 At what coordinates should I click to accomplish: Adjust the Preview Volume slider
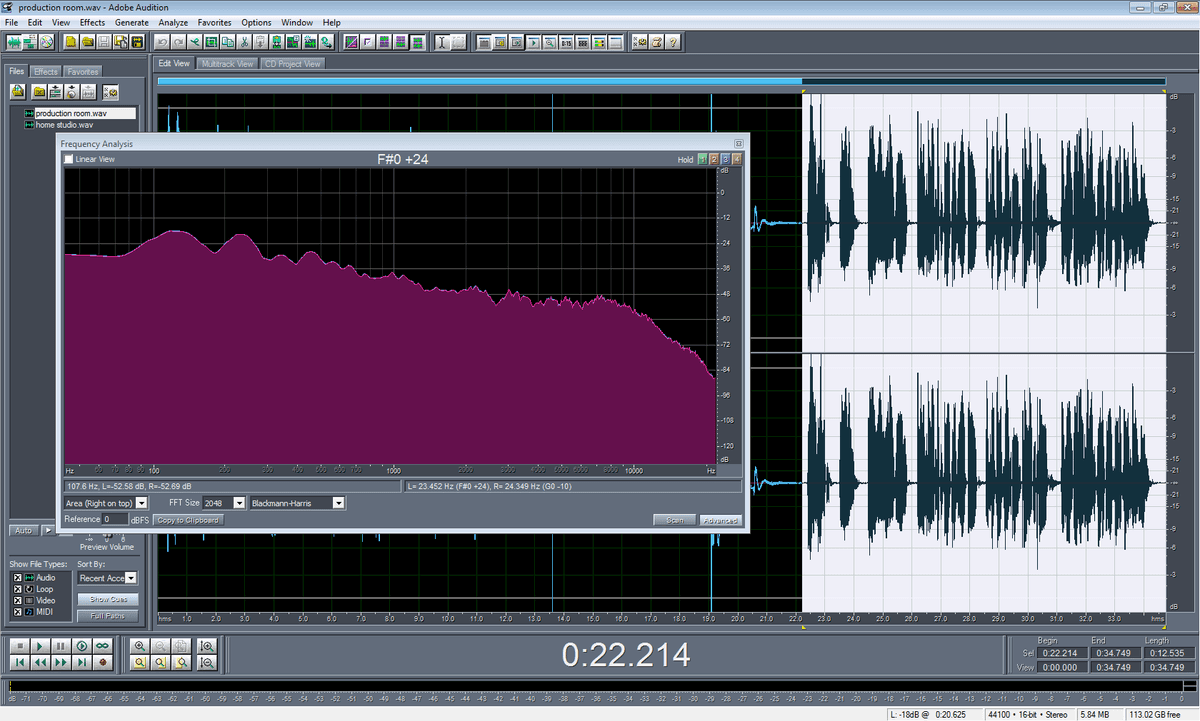point(107,535)
